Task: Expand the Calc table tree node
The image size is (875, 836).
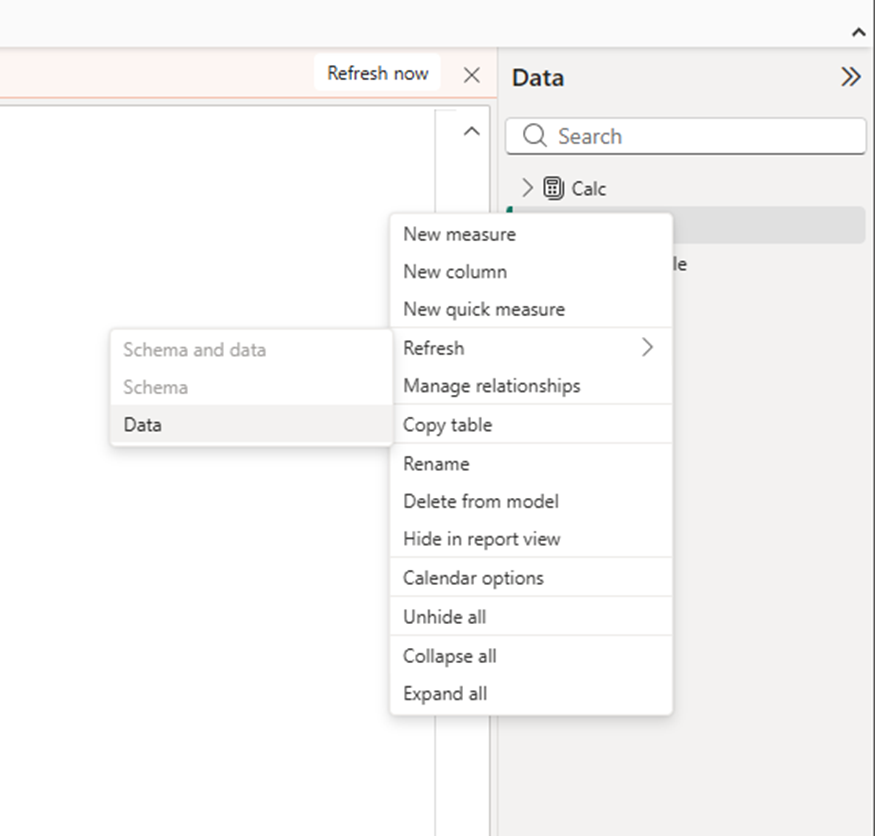Action: [x=528, y=188]
